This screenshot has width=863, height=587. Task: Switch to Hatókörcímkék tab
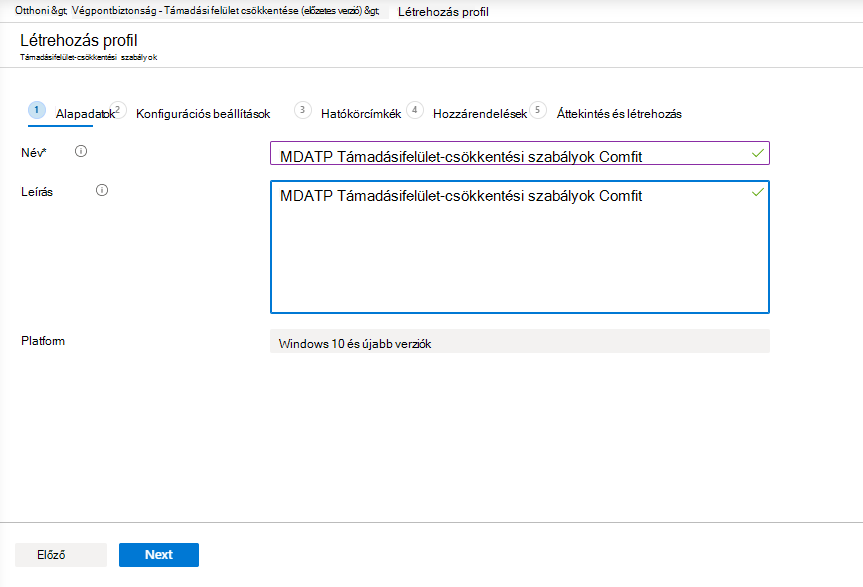[361, 114]
